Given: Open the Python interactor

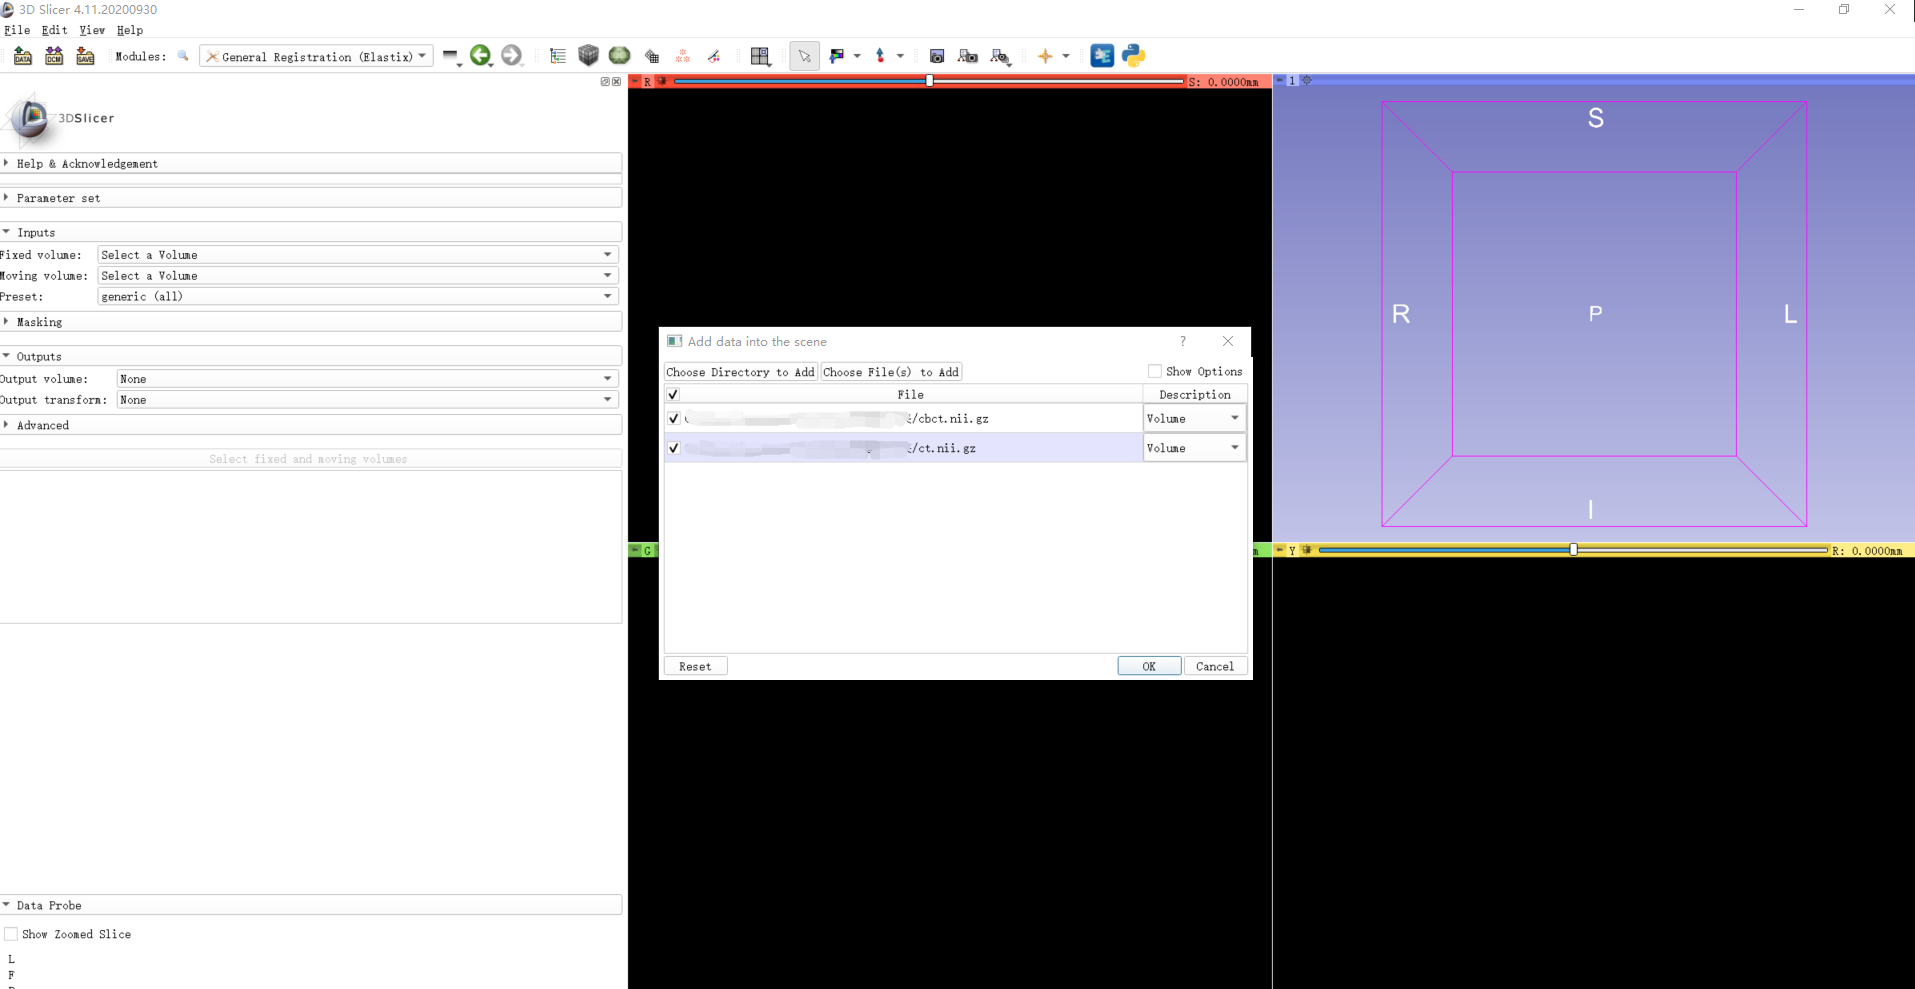Looking at the screenshot, I should click(x=1133, y=56).
